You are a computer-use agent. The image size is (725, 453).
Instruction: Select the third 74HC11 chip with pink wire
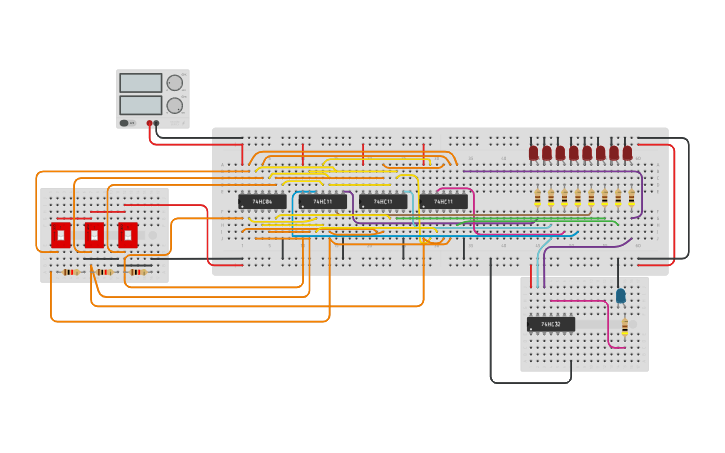(x=443, y=202)
